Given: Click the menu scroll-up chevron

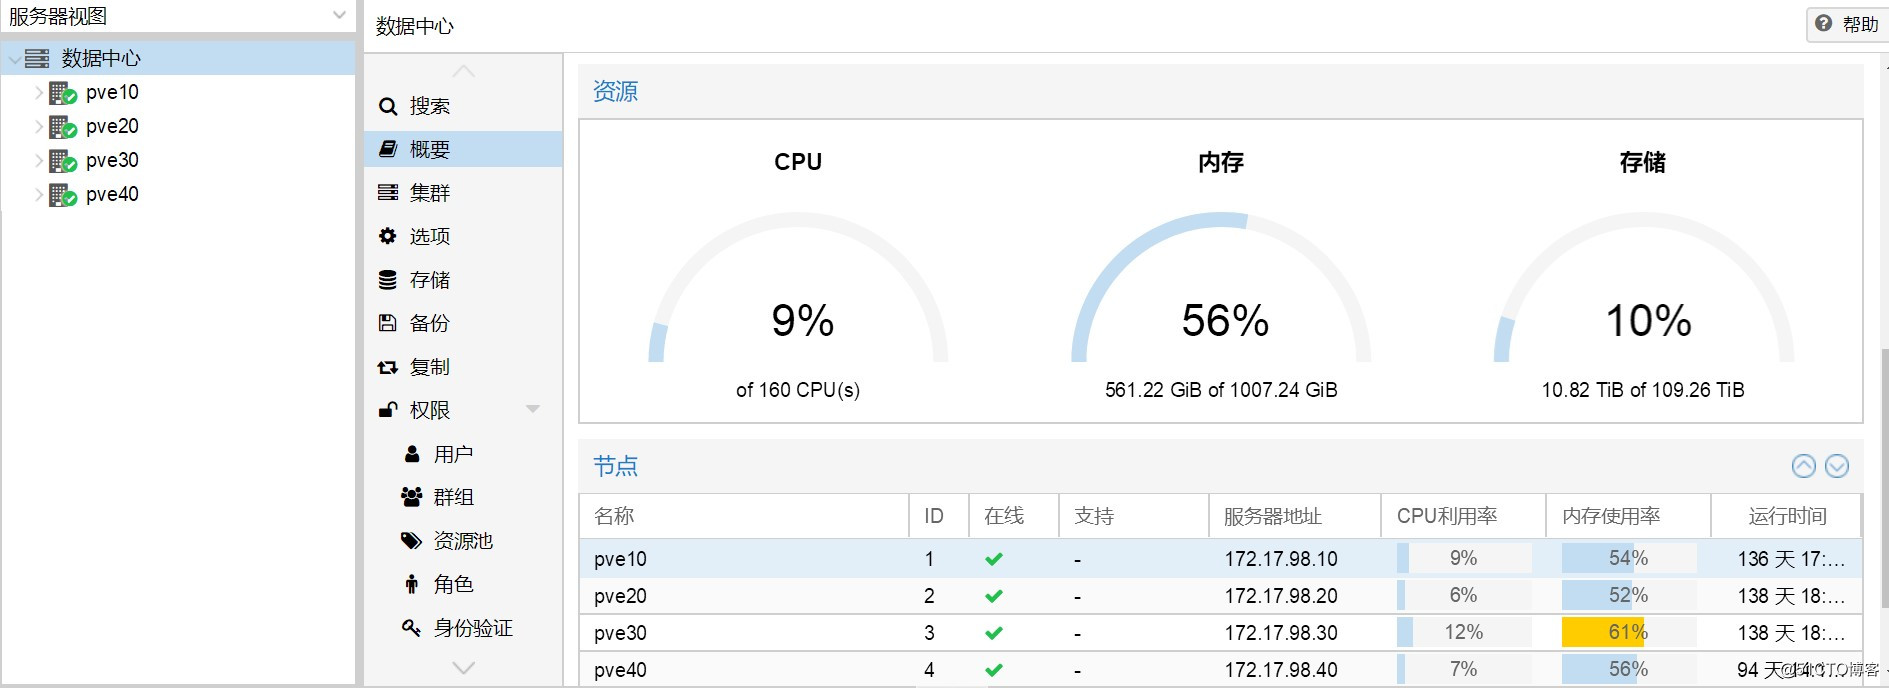Looking at the screenshot, I should click(464, 71).
